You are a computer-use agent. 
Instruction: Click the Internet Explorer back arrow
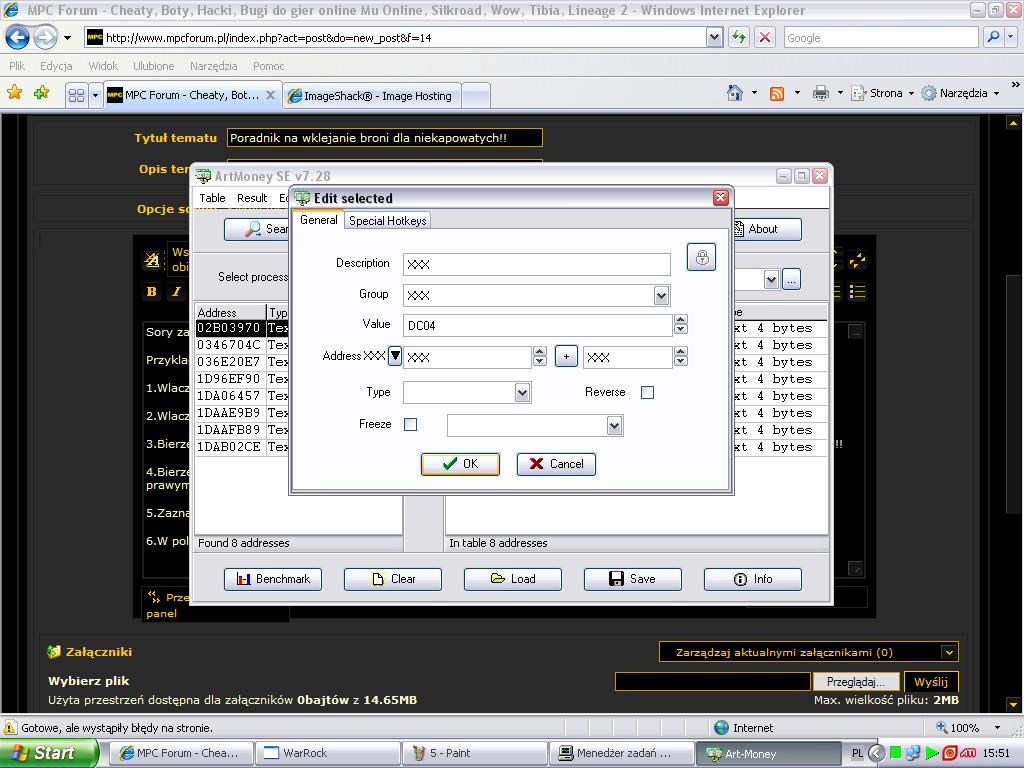pos(18,37)
